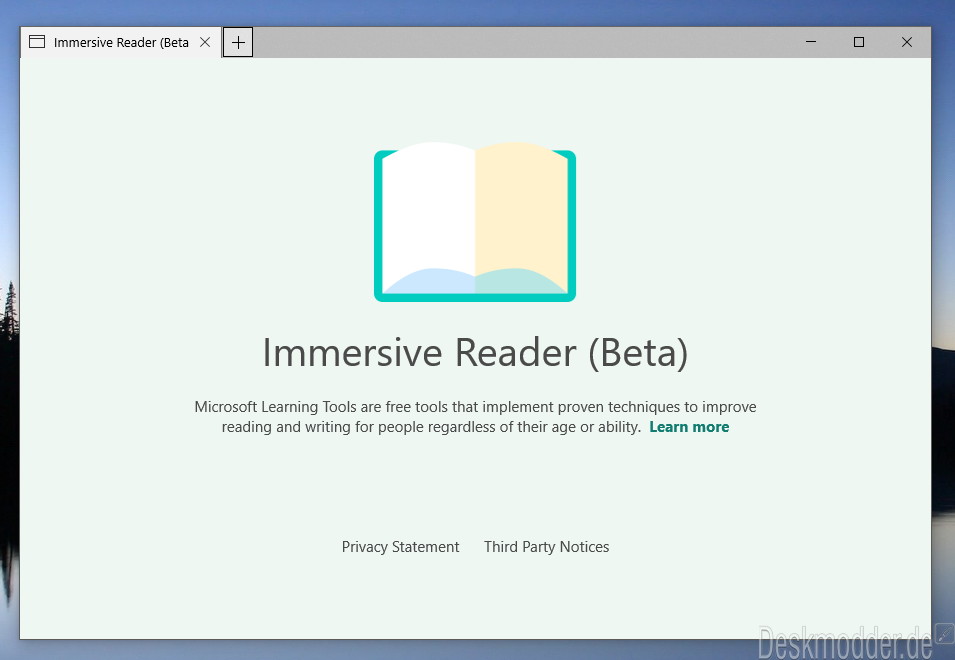
Task: Open the Third Party Notices link
Action: 546,547
